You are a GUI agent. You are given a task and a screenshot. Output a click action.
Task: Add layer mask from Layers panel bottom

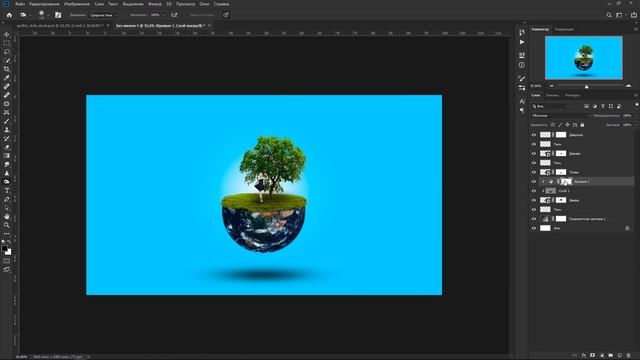[x=593, y=356]
